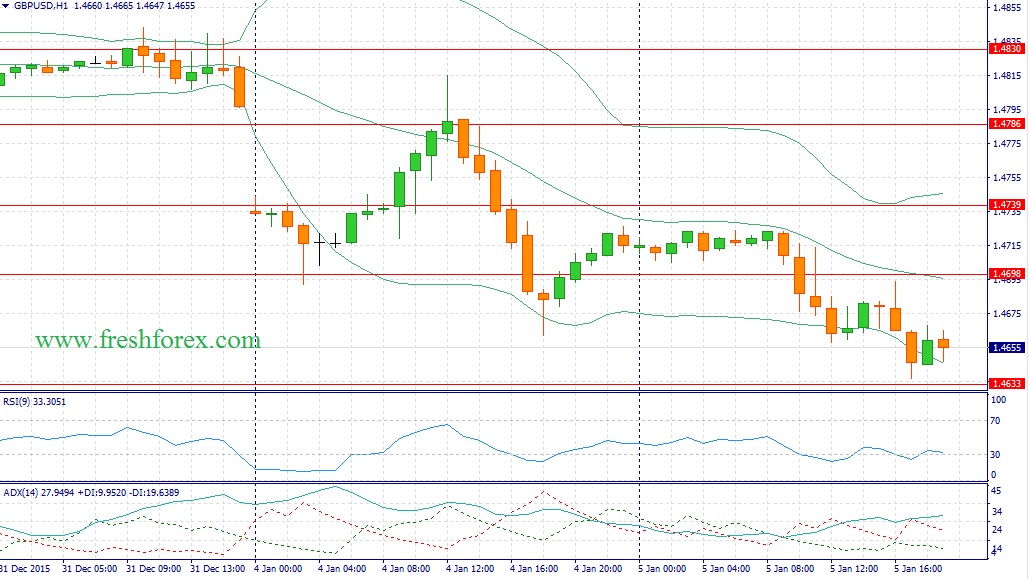Click the red 1.4633 support label
The width and height of the screenshot is (1029, 579).
coord(1005,383)
